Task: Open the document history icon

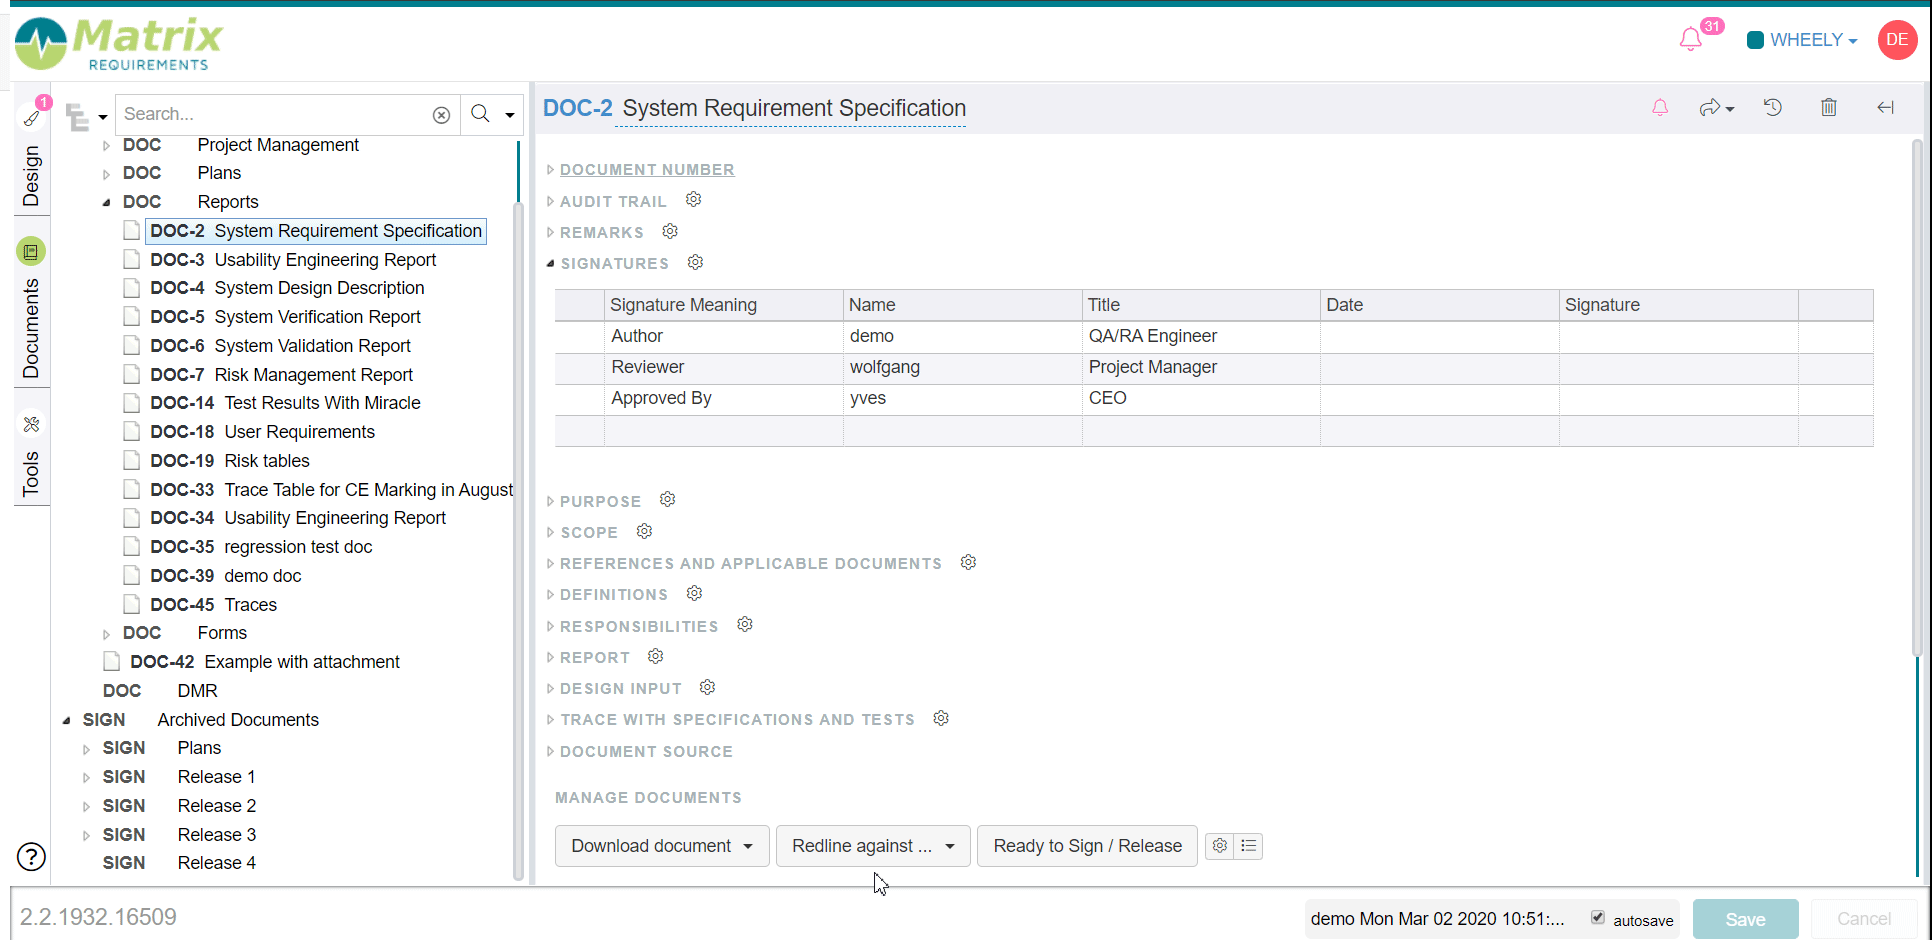Action: click(x=1773, y=108)
